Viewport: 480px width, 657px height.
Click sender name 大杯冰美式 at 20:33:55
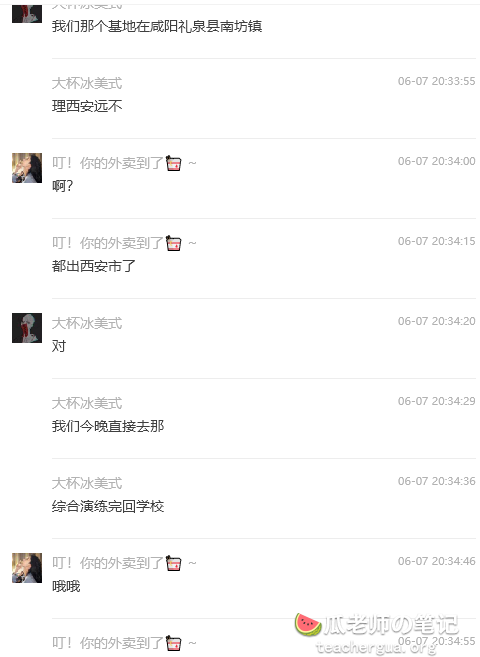[87, 83]
